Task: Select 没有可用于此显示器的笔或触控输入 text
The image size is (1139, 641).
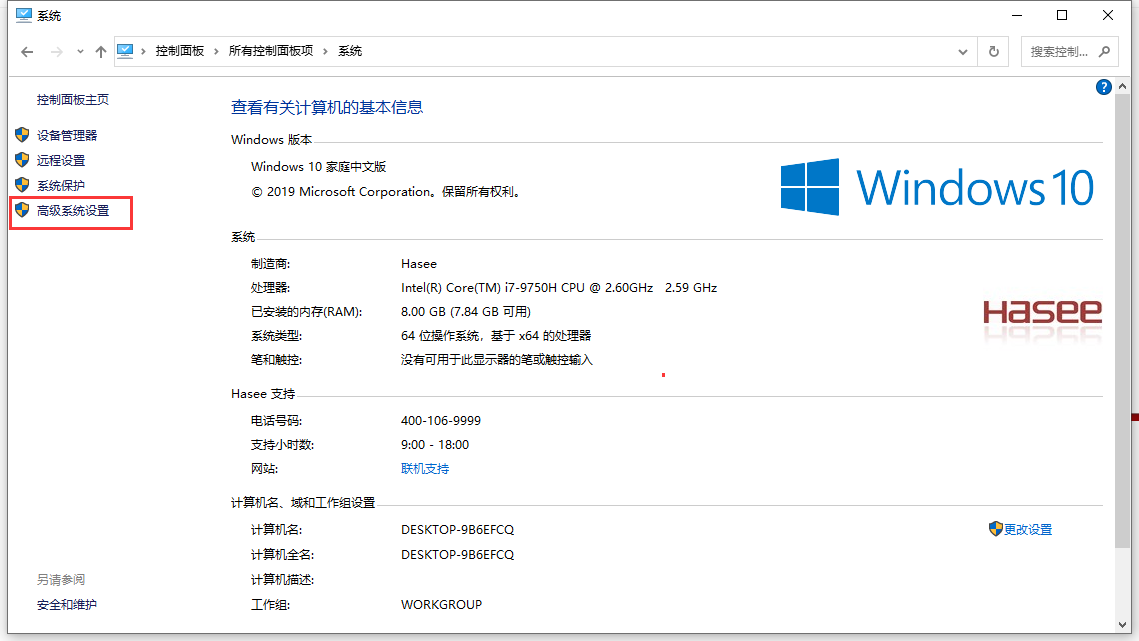Action: (x=497, y=360)
